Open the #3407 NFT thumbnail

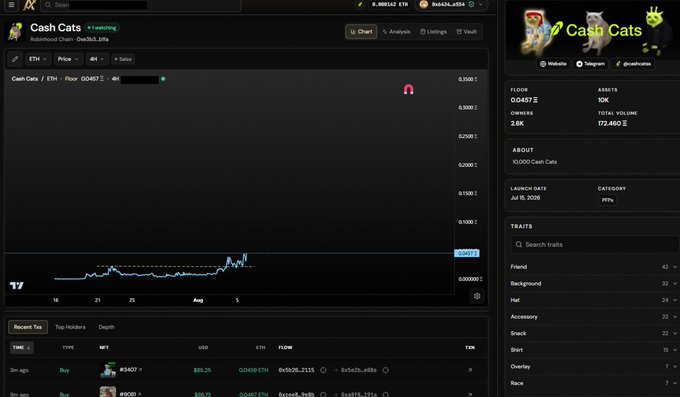click(108, 370)
